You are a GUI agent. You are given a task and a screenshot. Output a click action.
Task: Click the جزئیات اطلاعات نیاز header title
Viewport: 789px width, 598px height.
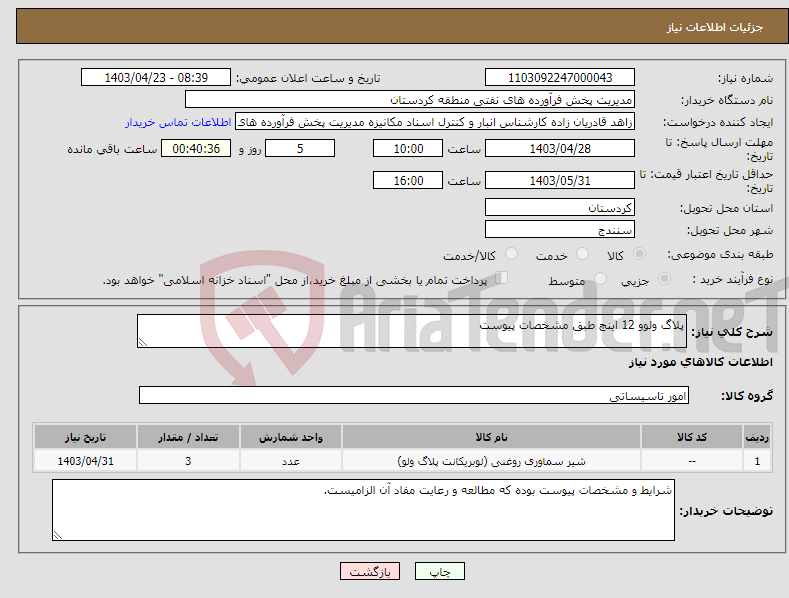pos(715,27)
